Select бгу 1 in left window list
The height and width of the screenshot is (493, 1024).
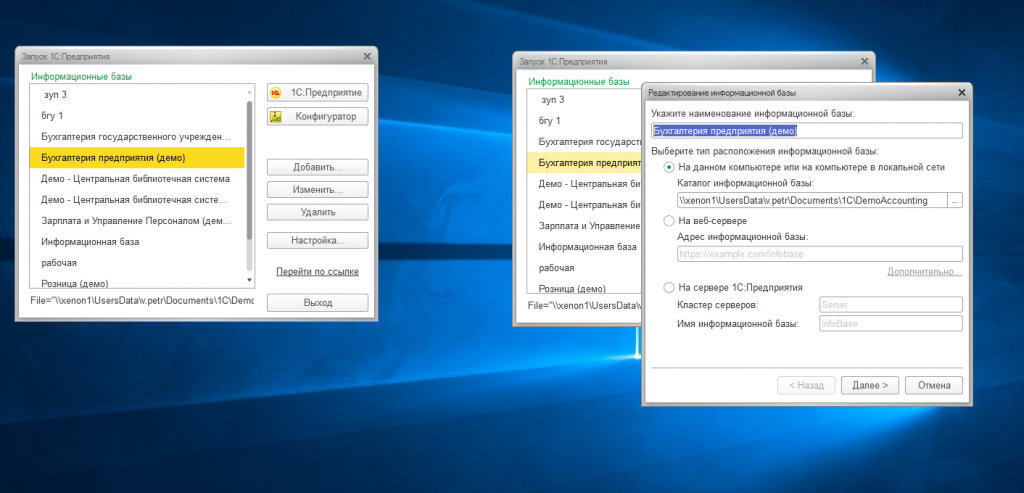click(137, 116)
